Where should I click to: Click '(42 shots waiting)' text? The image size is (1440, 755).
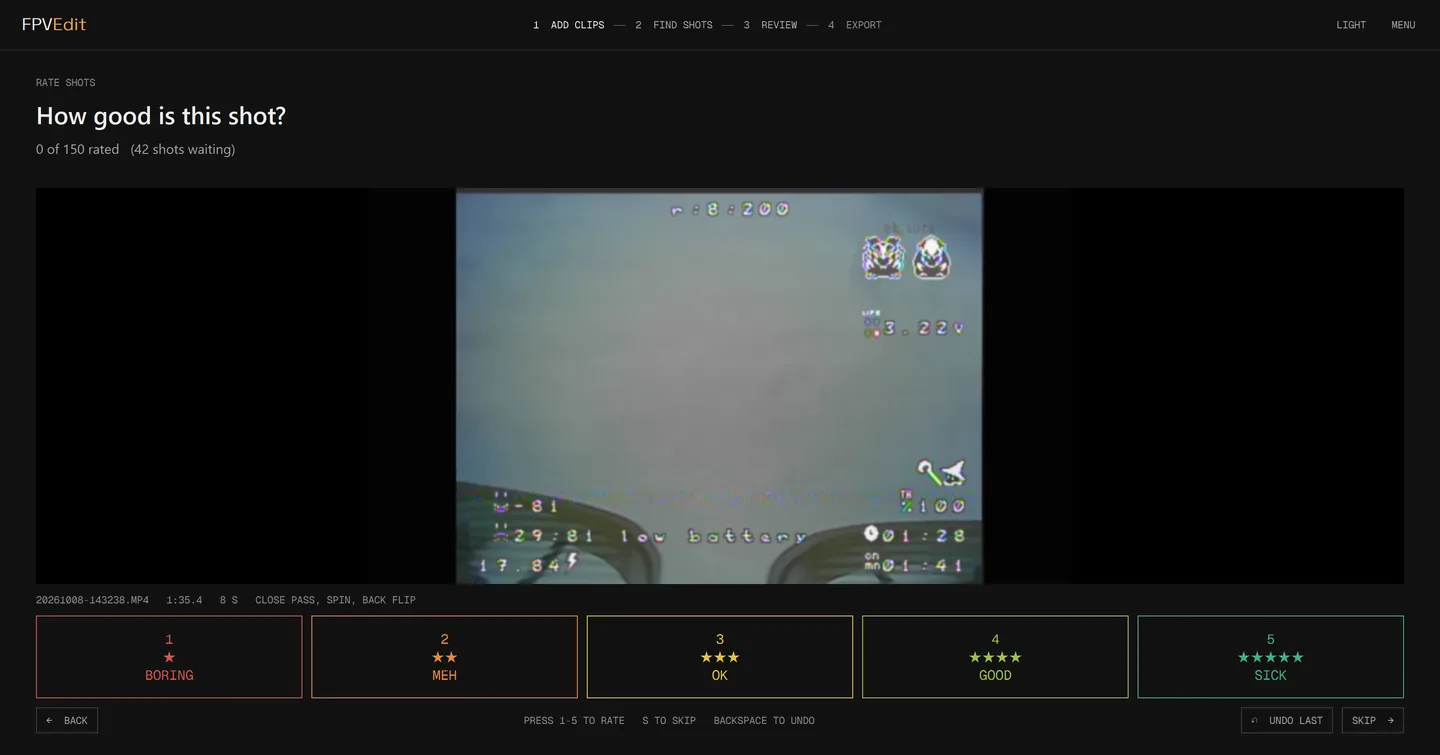183,149
